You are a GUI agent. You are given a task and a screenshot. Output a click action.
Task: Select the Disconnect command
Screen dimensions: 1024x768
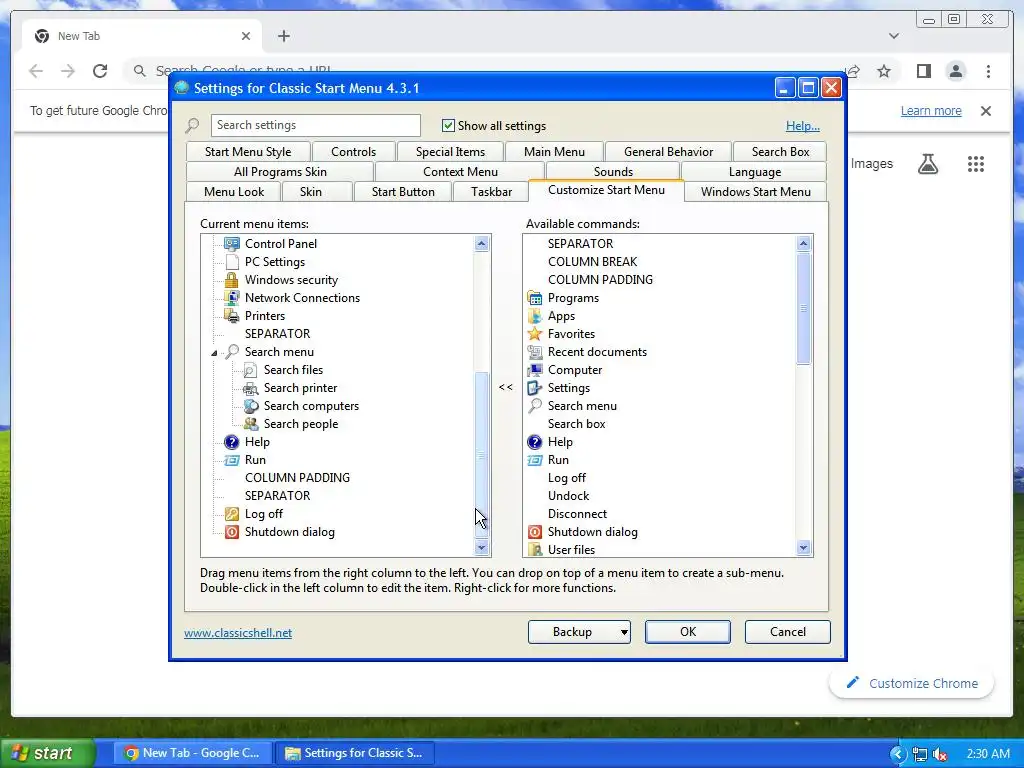point(577,514)
